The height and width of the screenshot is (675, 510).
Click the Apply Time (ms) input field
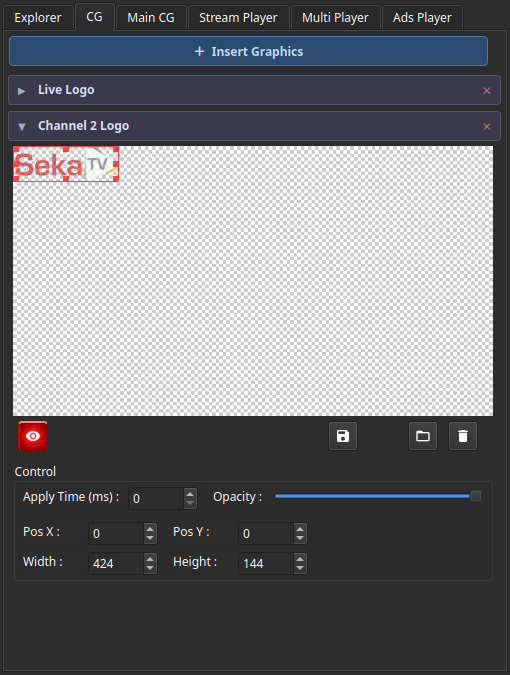(156, 499)
